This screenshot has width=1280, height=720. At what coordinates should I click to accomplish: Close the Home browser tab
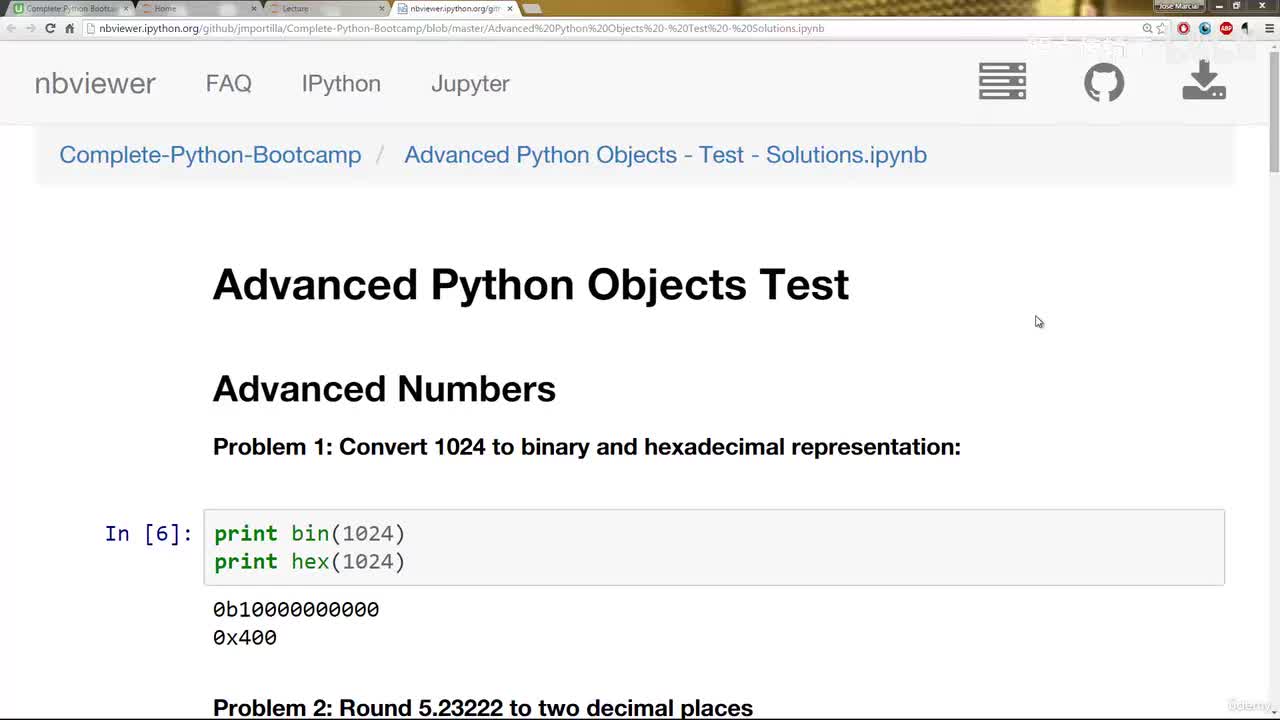click(254, 8)
